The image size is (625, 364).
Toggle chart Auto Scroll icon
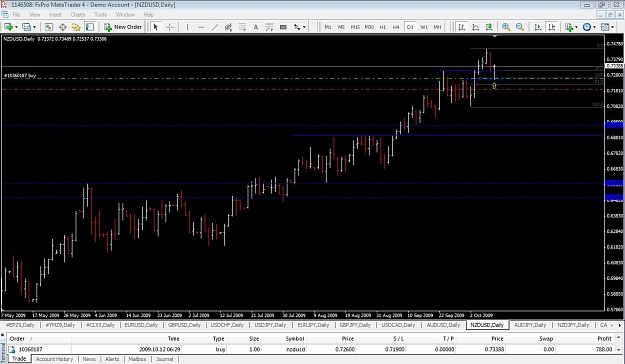coord(538,27)
